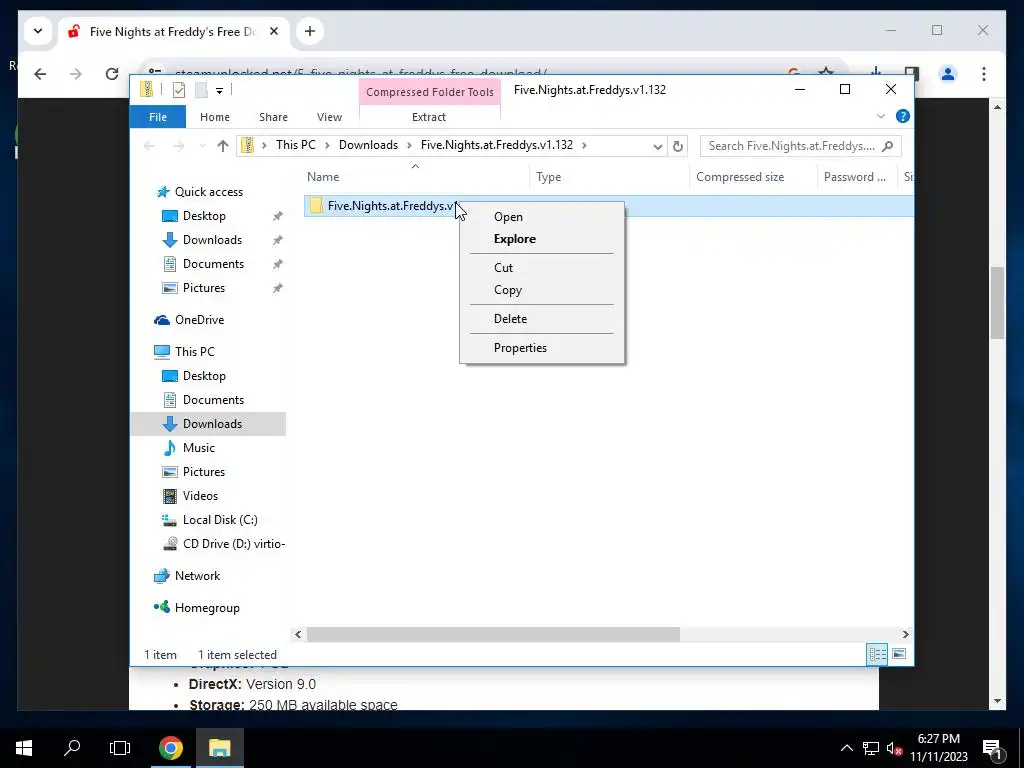Expand the ribbon with the chevron
Image resolution: width=1024 pixels, height=768 pixels.
tap(880, 116)
